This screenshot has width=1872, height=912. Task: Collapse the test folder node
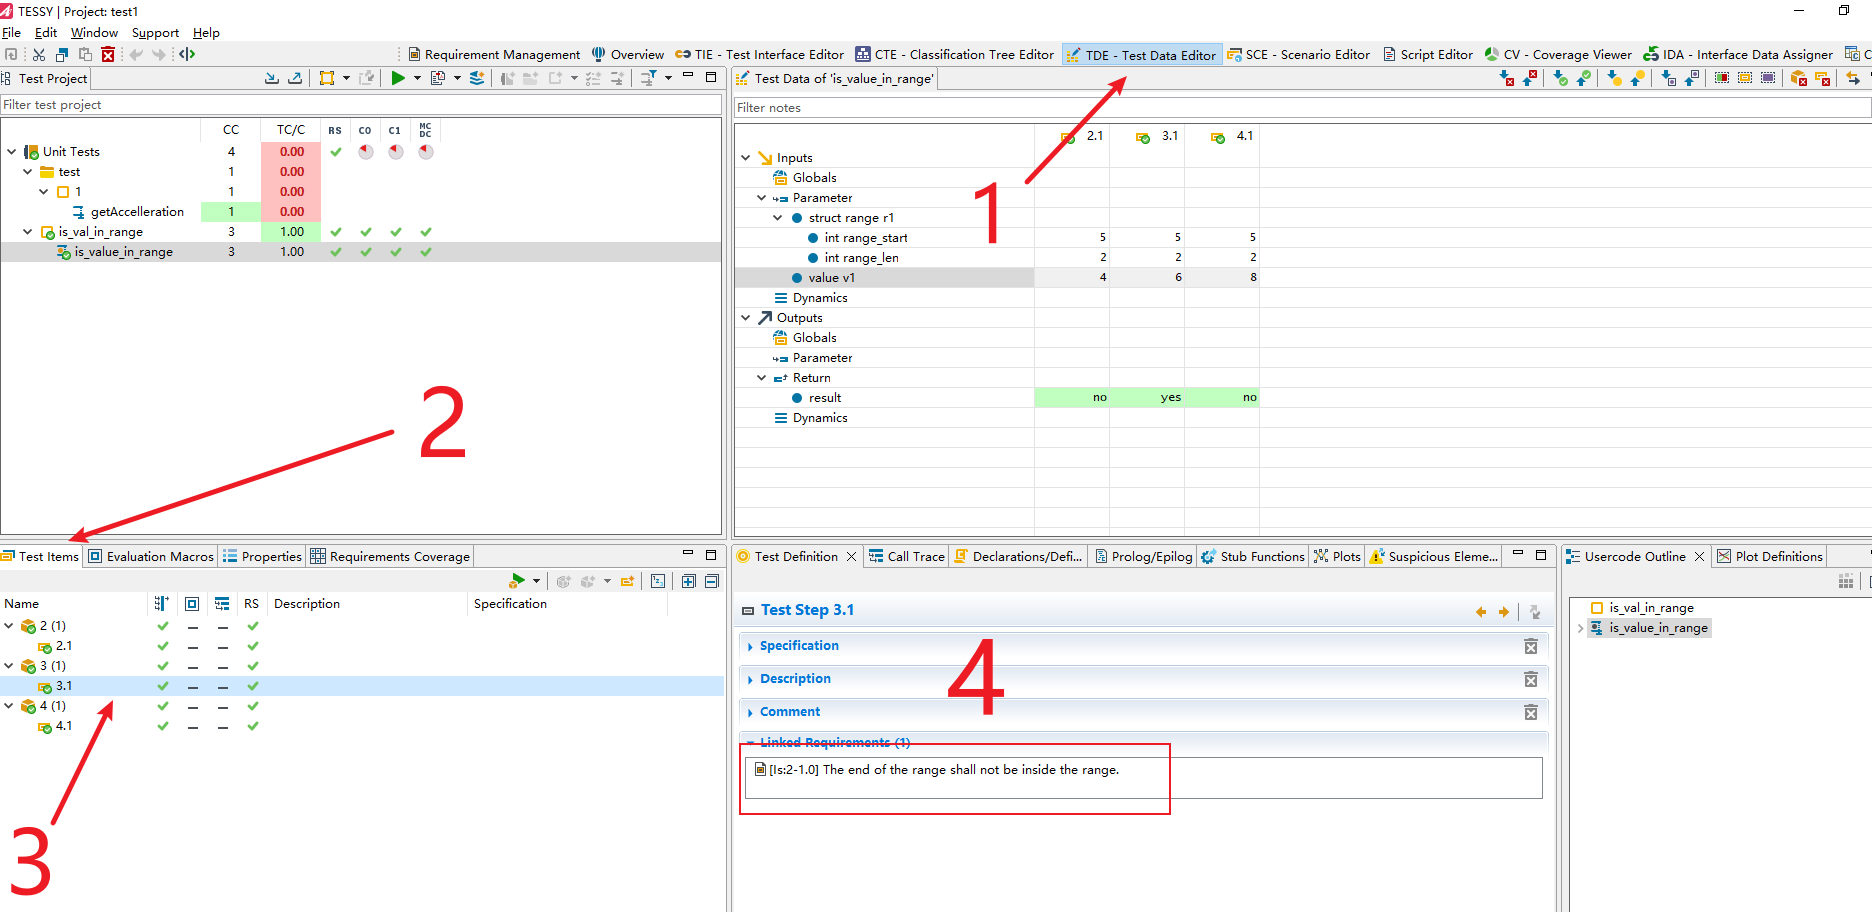click(x=28, y=172)
